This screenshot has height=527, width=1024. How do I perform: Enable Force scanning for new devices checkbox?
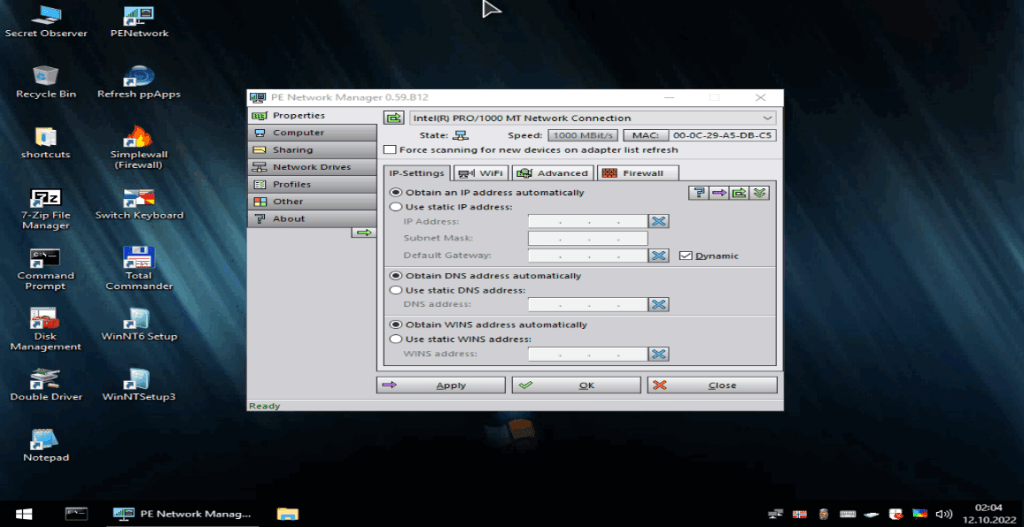[390, 150]
